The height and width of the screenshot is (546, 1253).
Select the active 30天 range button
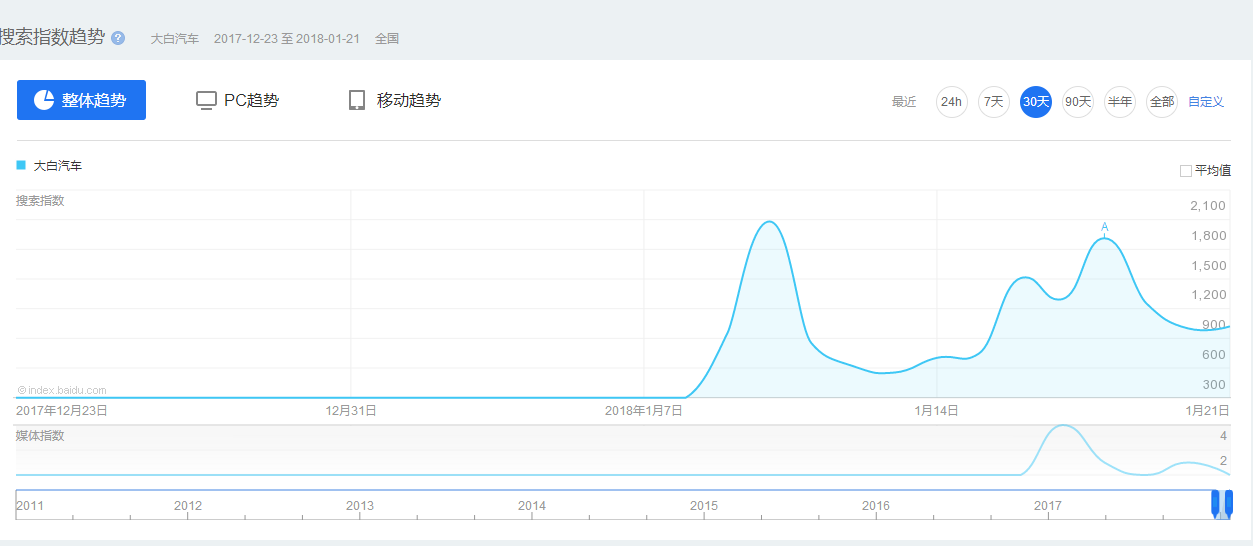click(1035, 102)
